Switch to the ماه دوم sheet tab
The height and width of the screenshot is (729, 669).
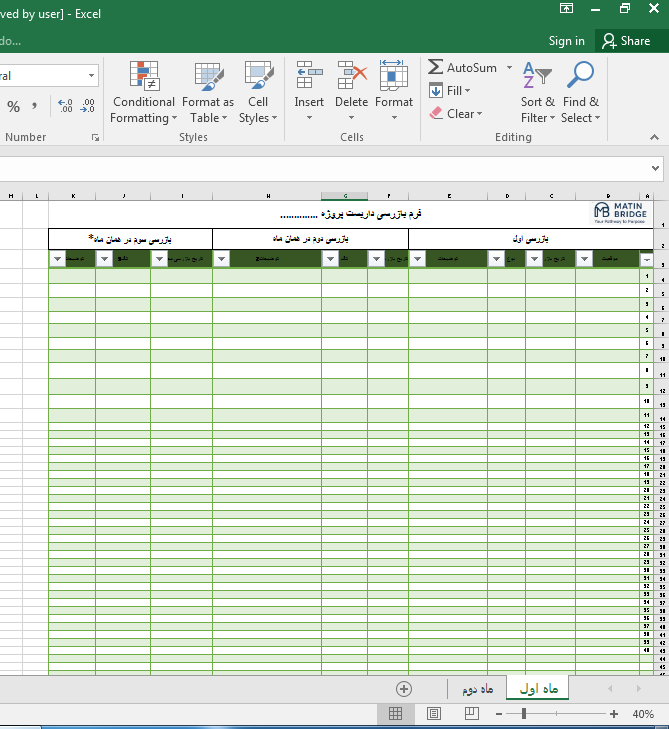coord(477,689)
